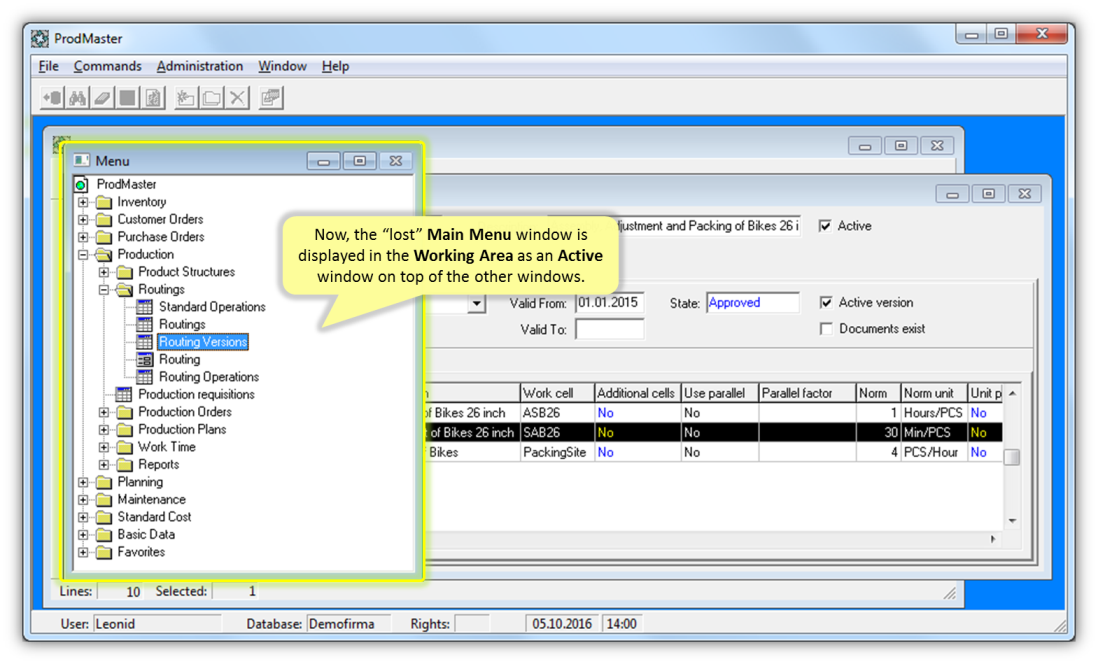
Task: Click the PCS/Hour norm unit cell
Action: coord(934,452)
